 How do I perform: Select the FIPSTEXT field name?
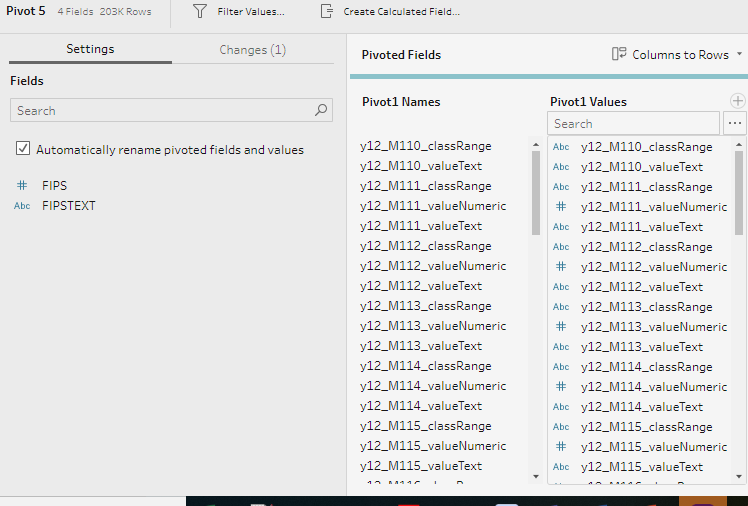(69, 206)
